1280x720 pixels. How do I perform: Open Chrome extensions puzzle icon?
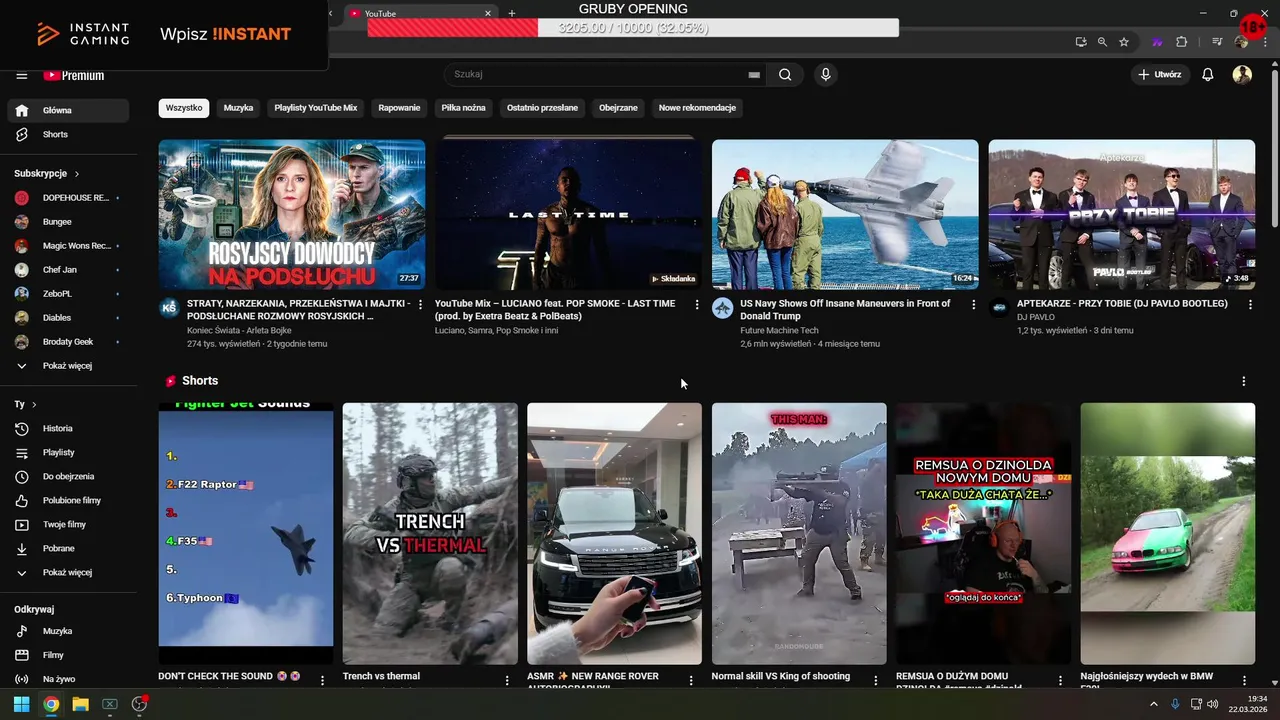point(1181,42)
